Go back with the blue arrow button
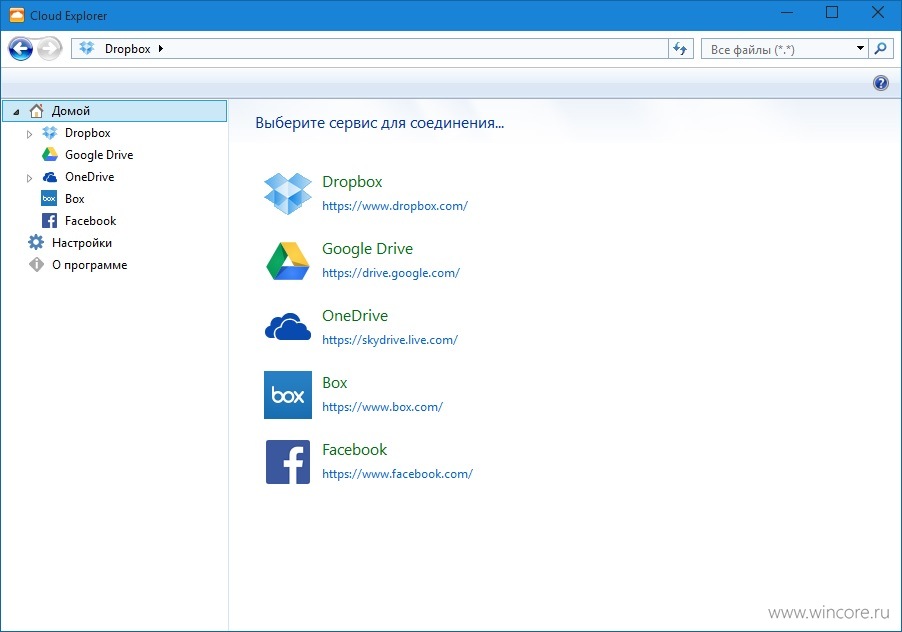This screenshot has width=902, height=632. pyautogui.click(x=21, y=49)
